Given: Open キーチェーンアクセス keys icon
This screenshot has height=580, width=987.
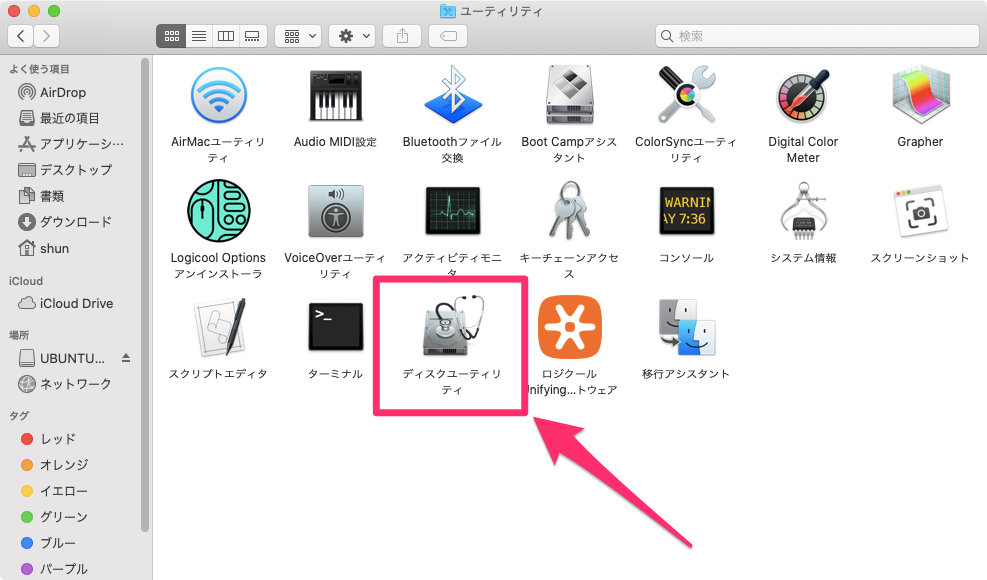Looking at the screenshot, I should (x=569, y=211).
